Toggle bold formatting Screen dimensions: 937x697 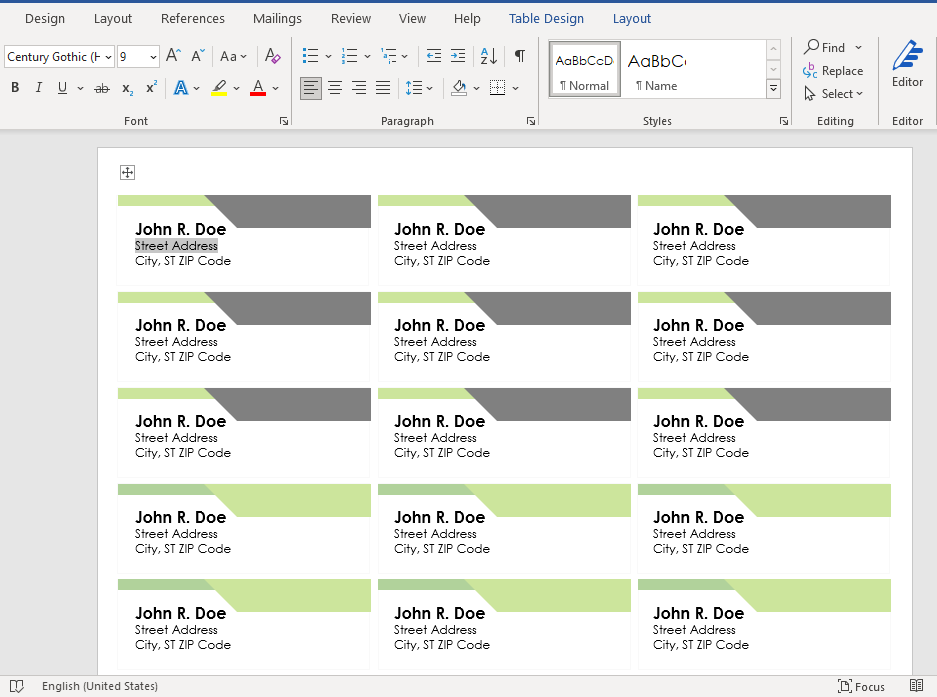[14, 88]
